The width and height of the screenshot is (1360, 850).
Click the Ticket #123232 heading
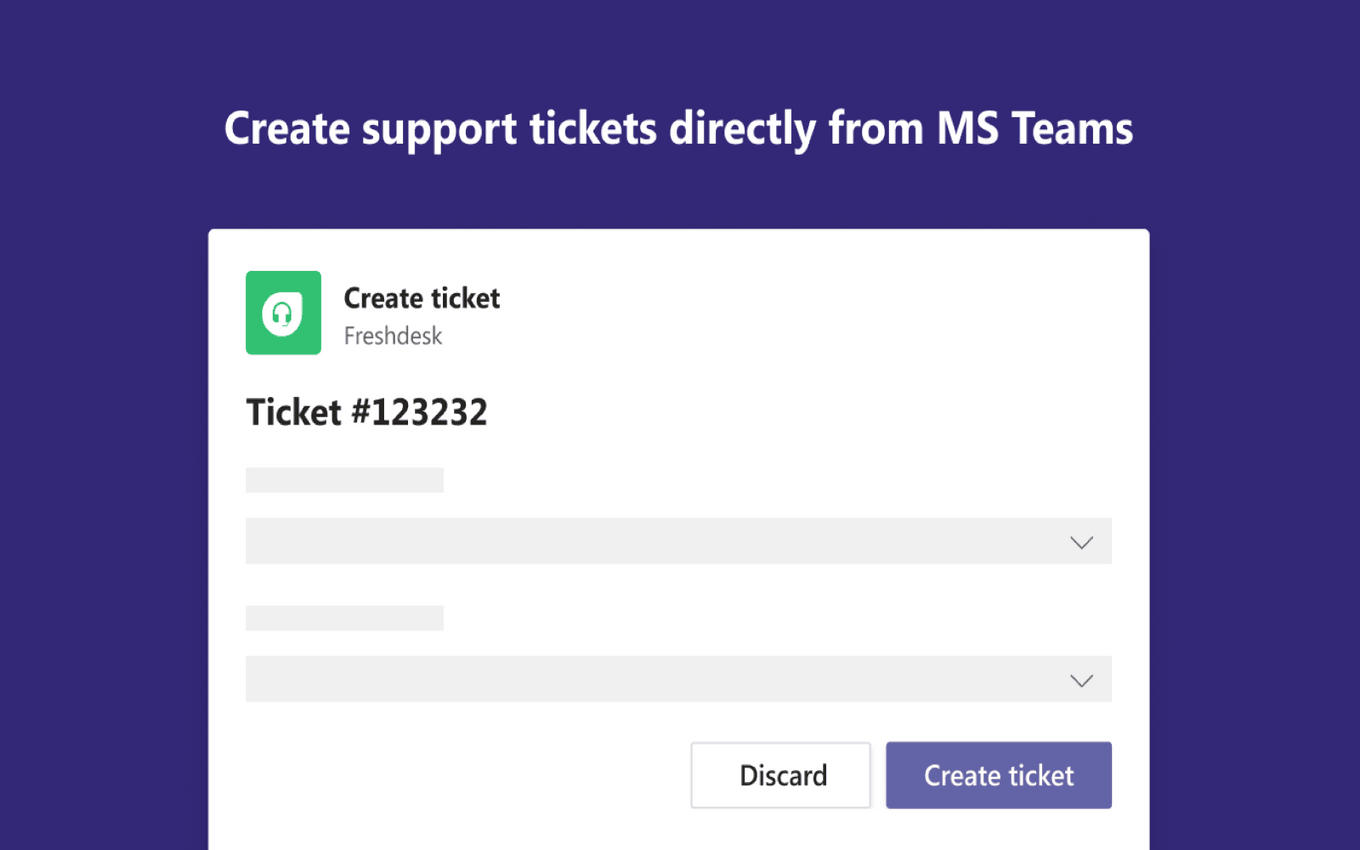click(367, 412)
